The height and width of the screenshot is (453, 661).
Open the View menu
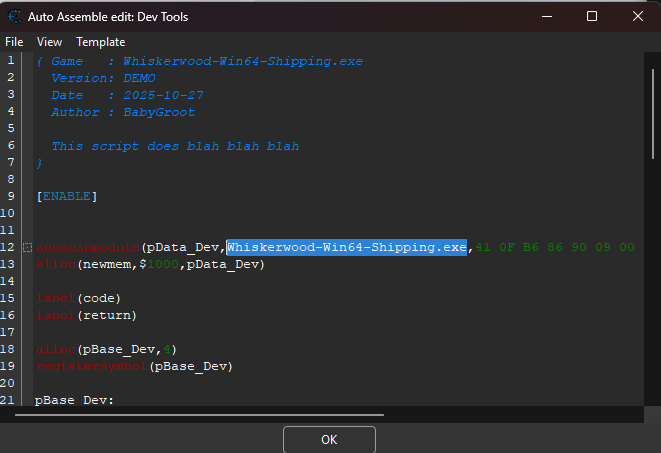[x=49, y=42]
